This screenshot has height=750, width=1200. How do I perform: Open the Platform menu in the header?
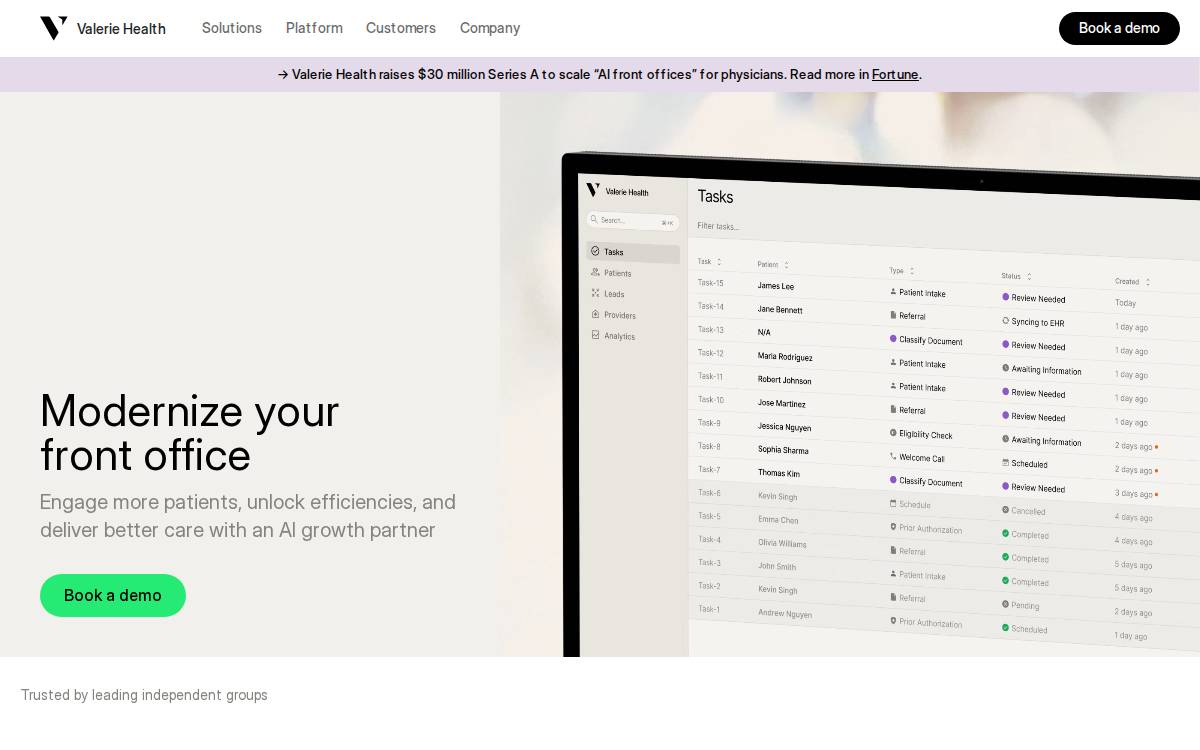pyautogui.click(x=314, y=28)
